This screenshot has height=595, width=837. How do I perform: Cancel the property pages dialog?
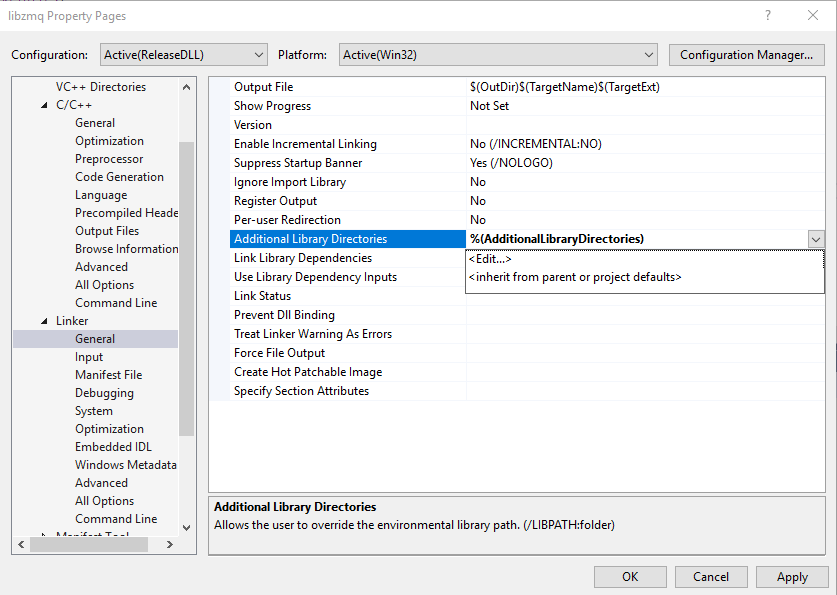coord(710,577)
